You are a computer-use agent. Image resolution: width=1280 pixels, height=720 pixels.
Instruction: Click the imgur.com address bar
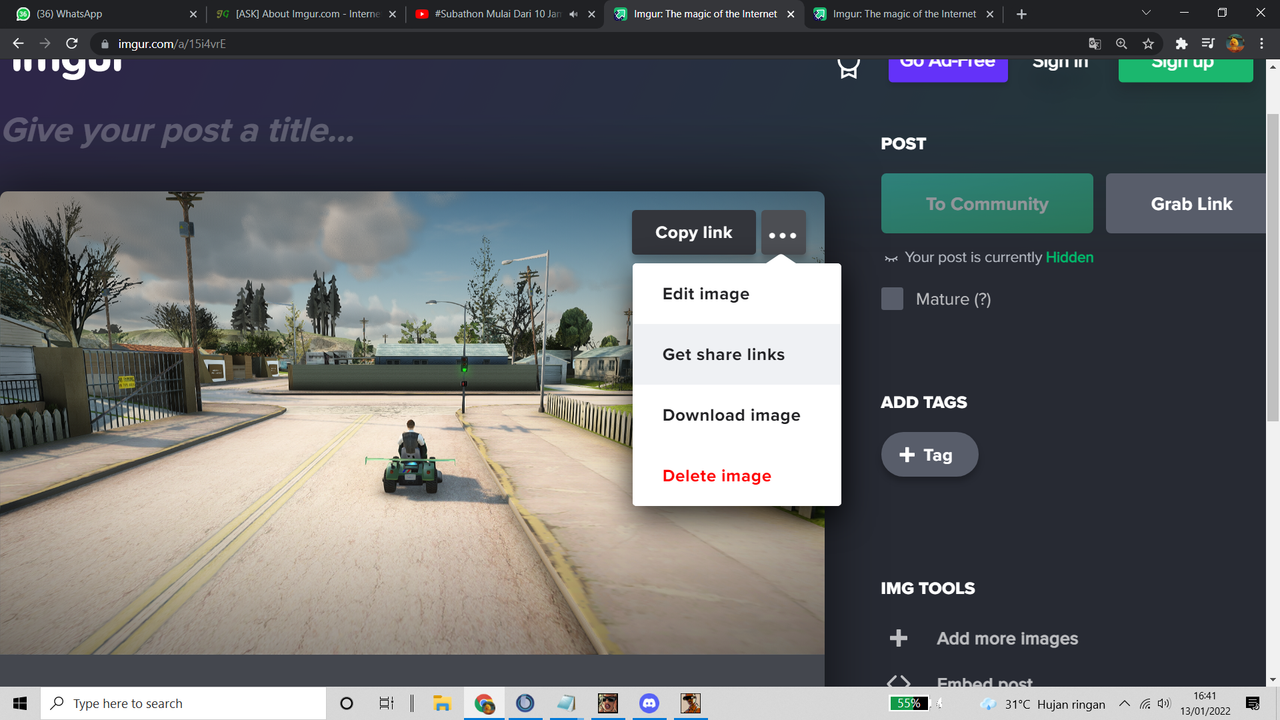click(590, 44)
